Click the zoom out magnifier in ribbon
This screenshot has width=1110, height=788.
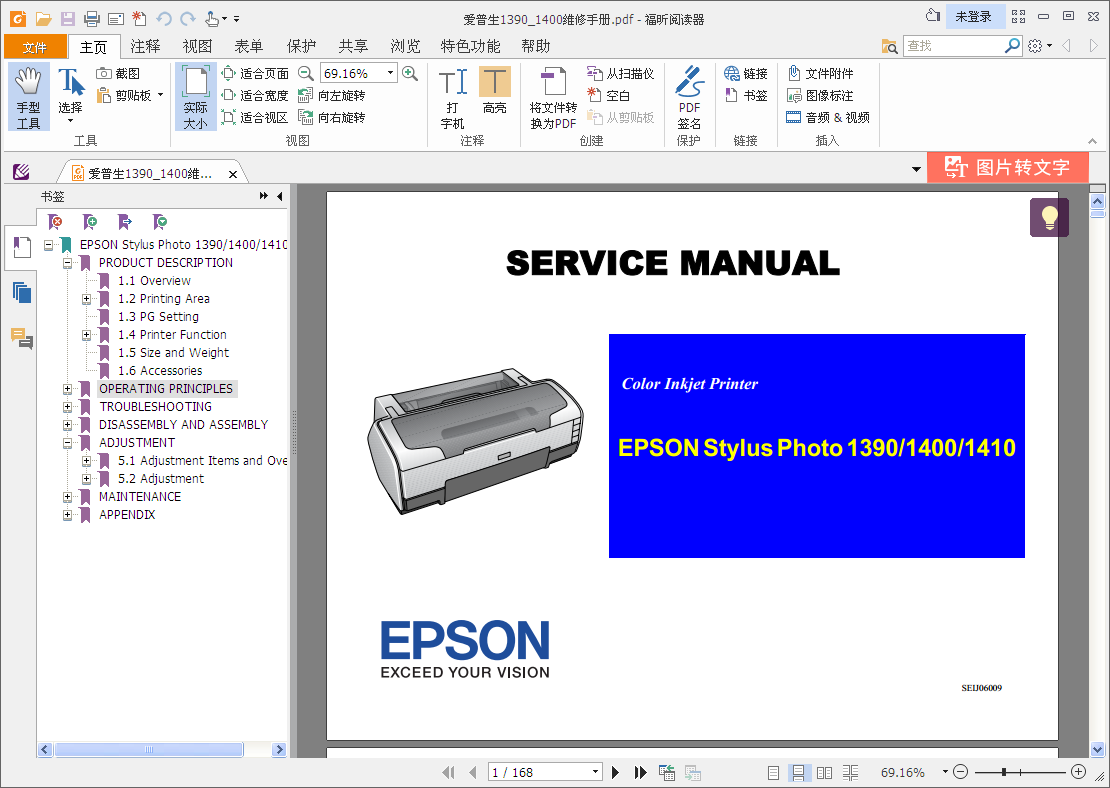[x=306, y=73]
